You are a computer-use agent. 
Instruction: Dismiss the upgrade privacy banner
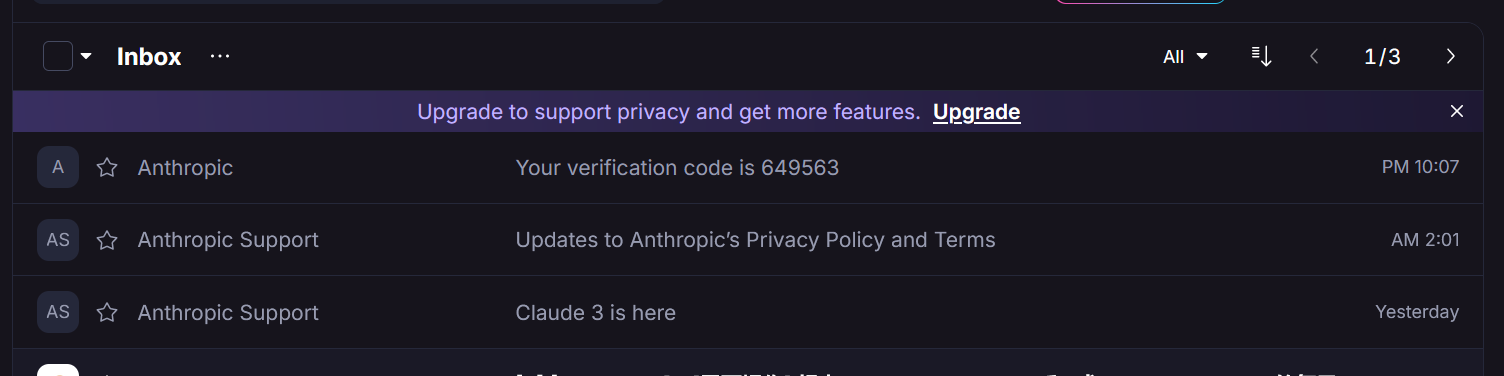coord(1457,111)
